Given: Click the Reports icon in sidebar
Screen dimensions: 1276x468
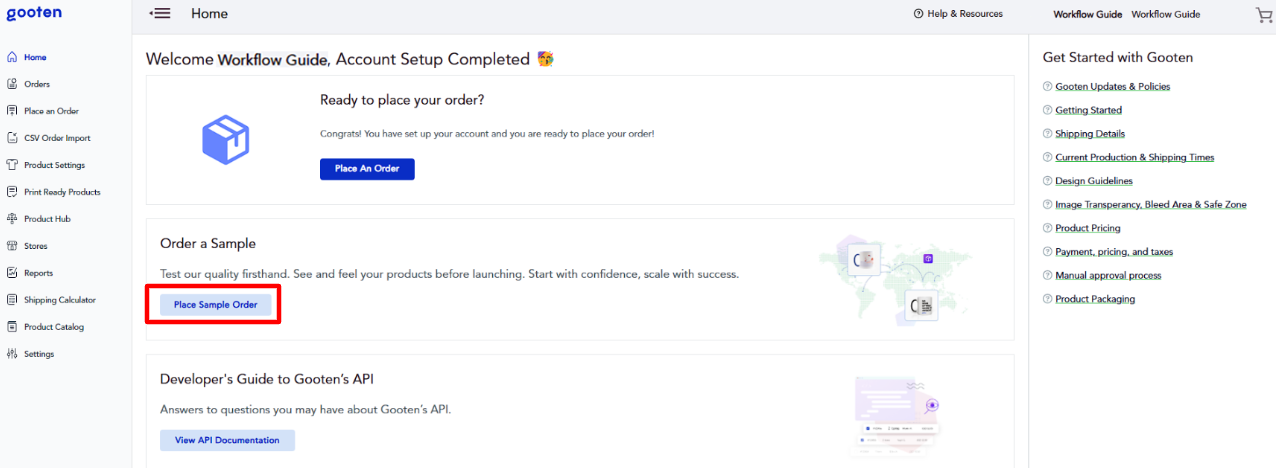Looking at the screenshot, I should pyautogui.click(x=12, y=273).
